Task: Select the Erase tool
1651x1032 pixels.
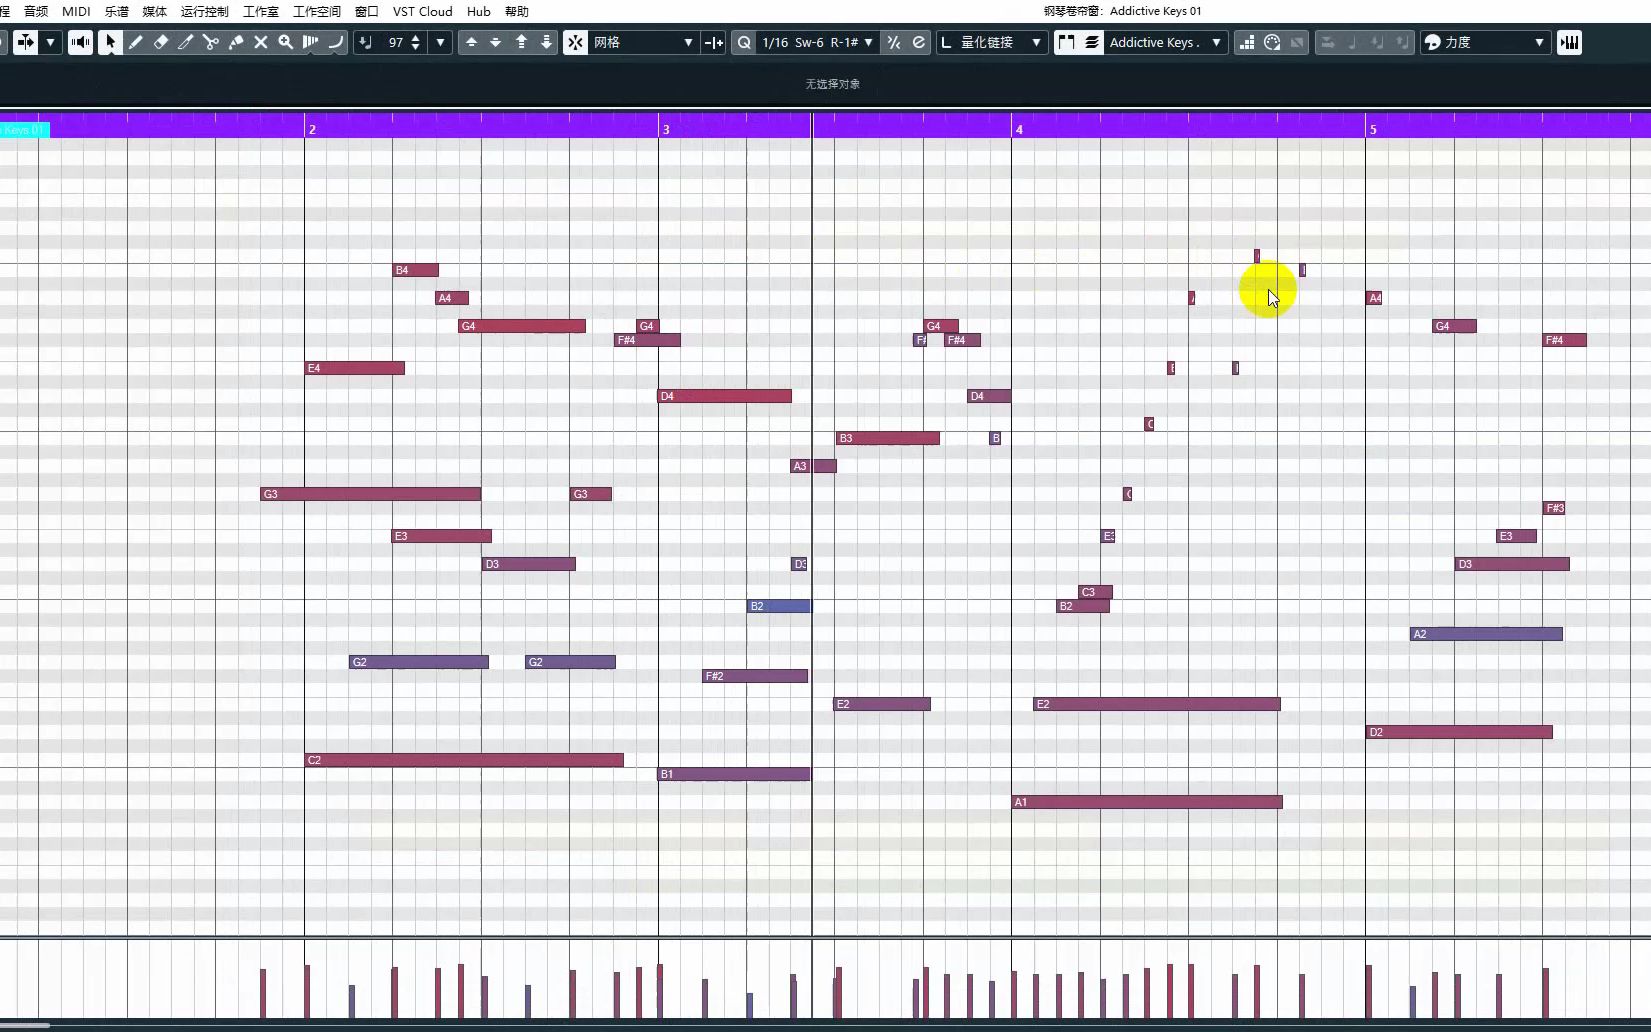Action: coord(160,42)
